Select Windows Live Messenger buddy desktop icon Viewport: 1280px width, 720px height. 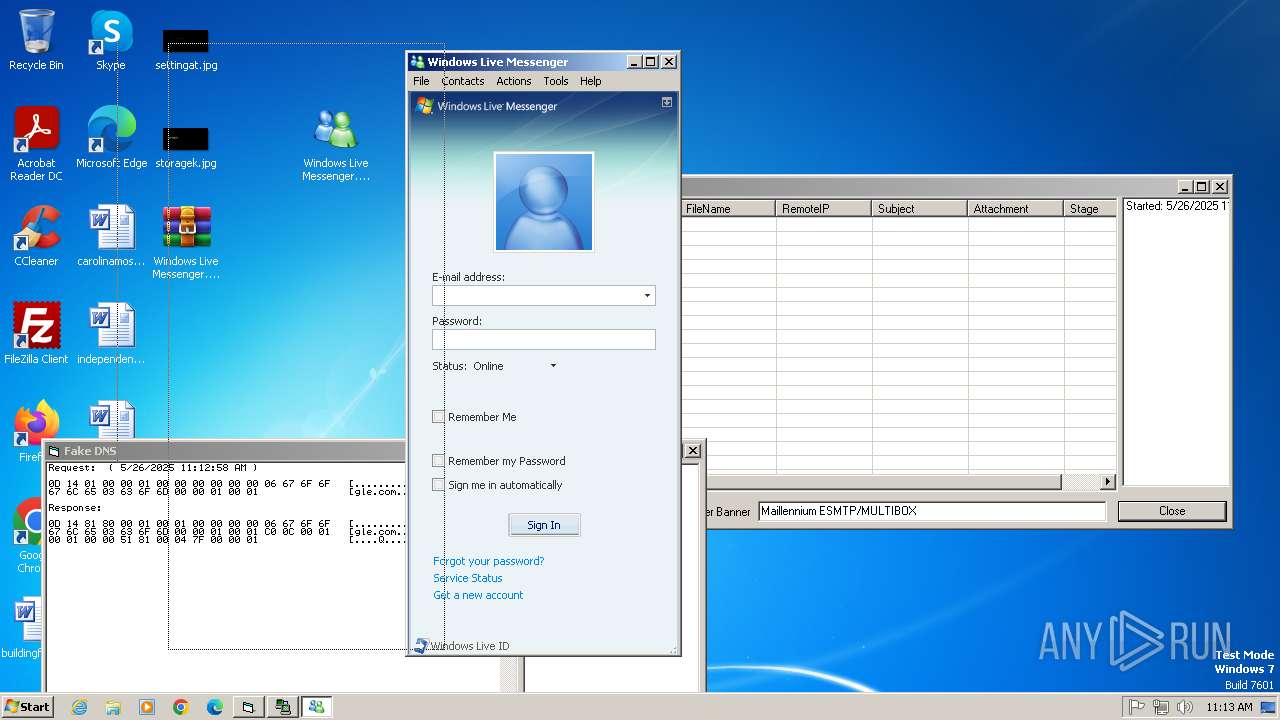(336, 144)
